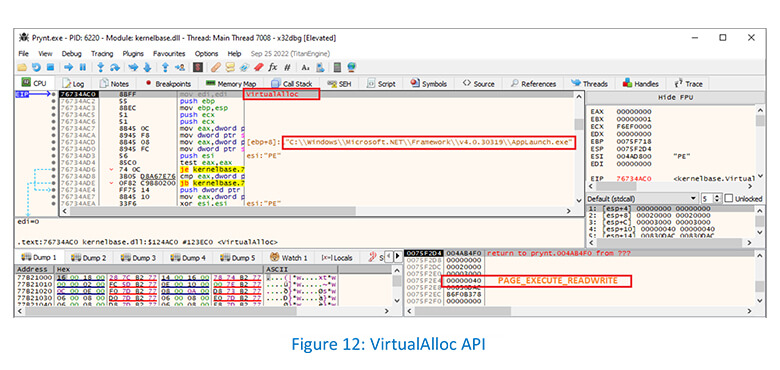780x370 pixels.
Task: Switch to the Script tab
Action: point(382,84)
